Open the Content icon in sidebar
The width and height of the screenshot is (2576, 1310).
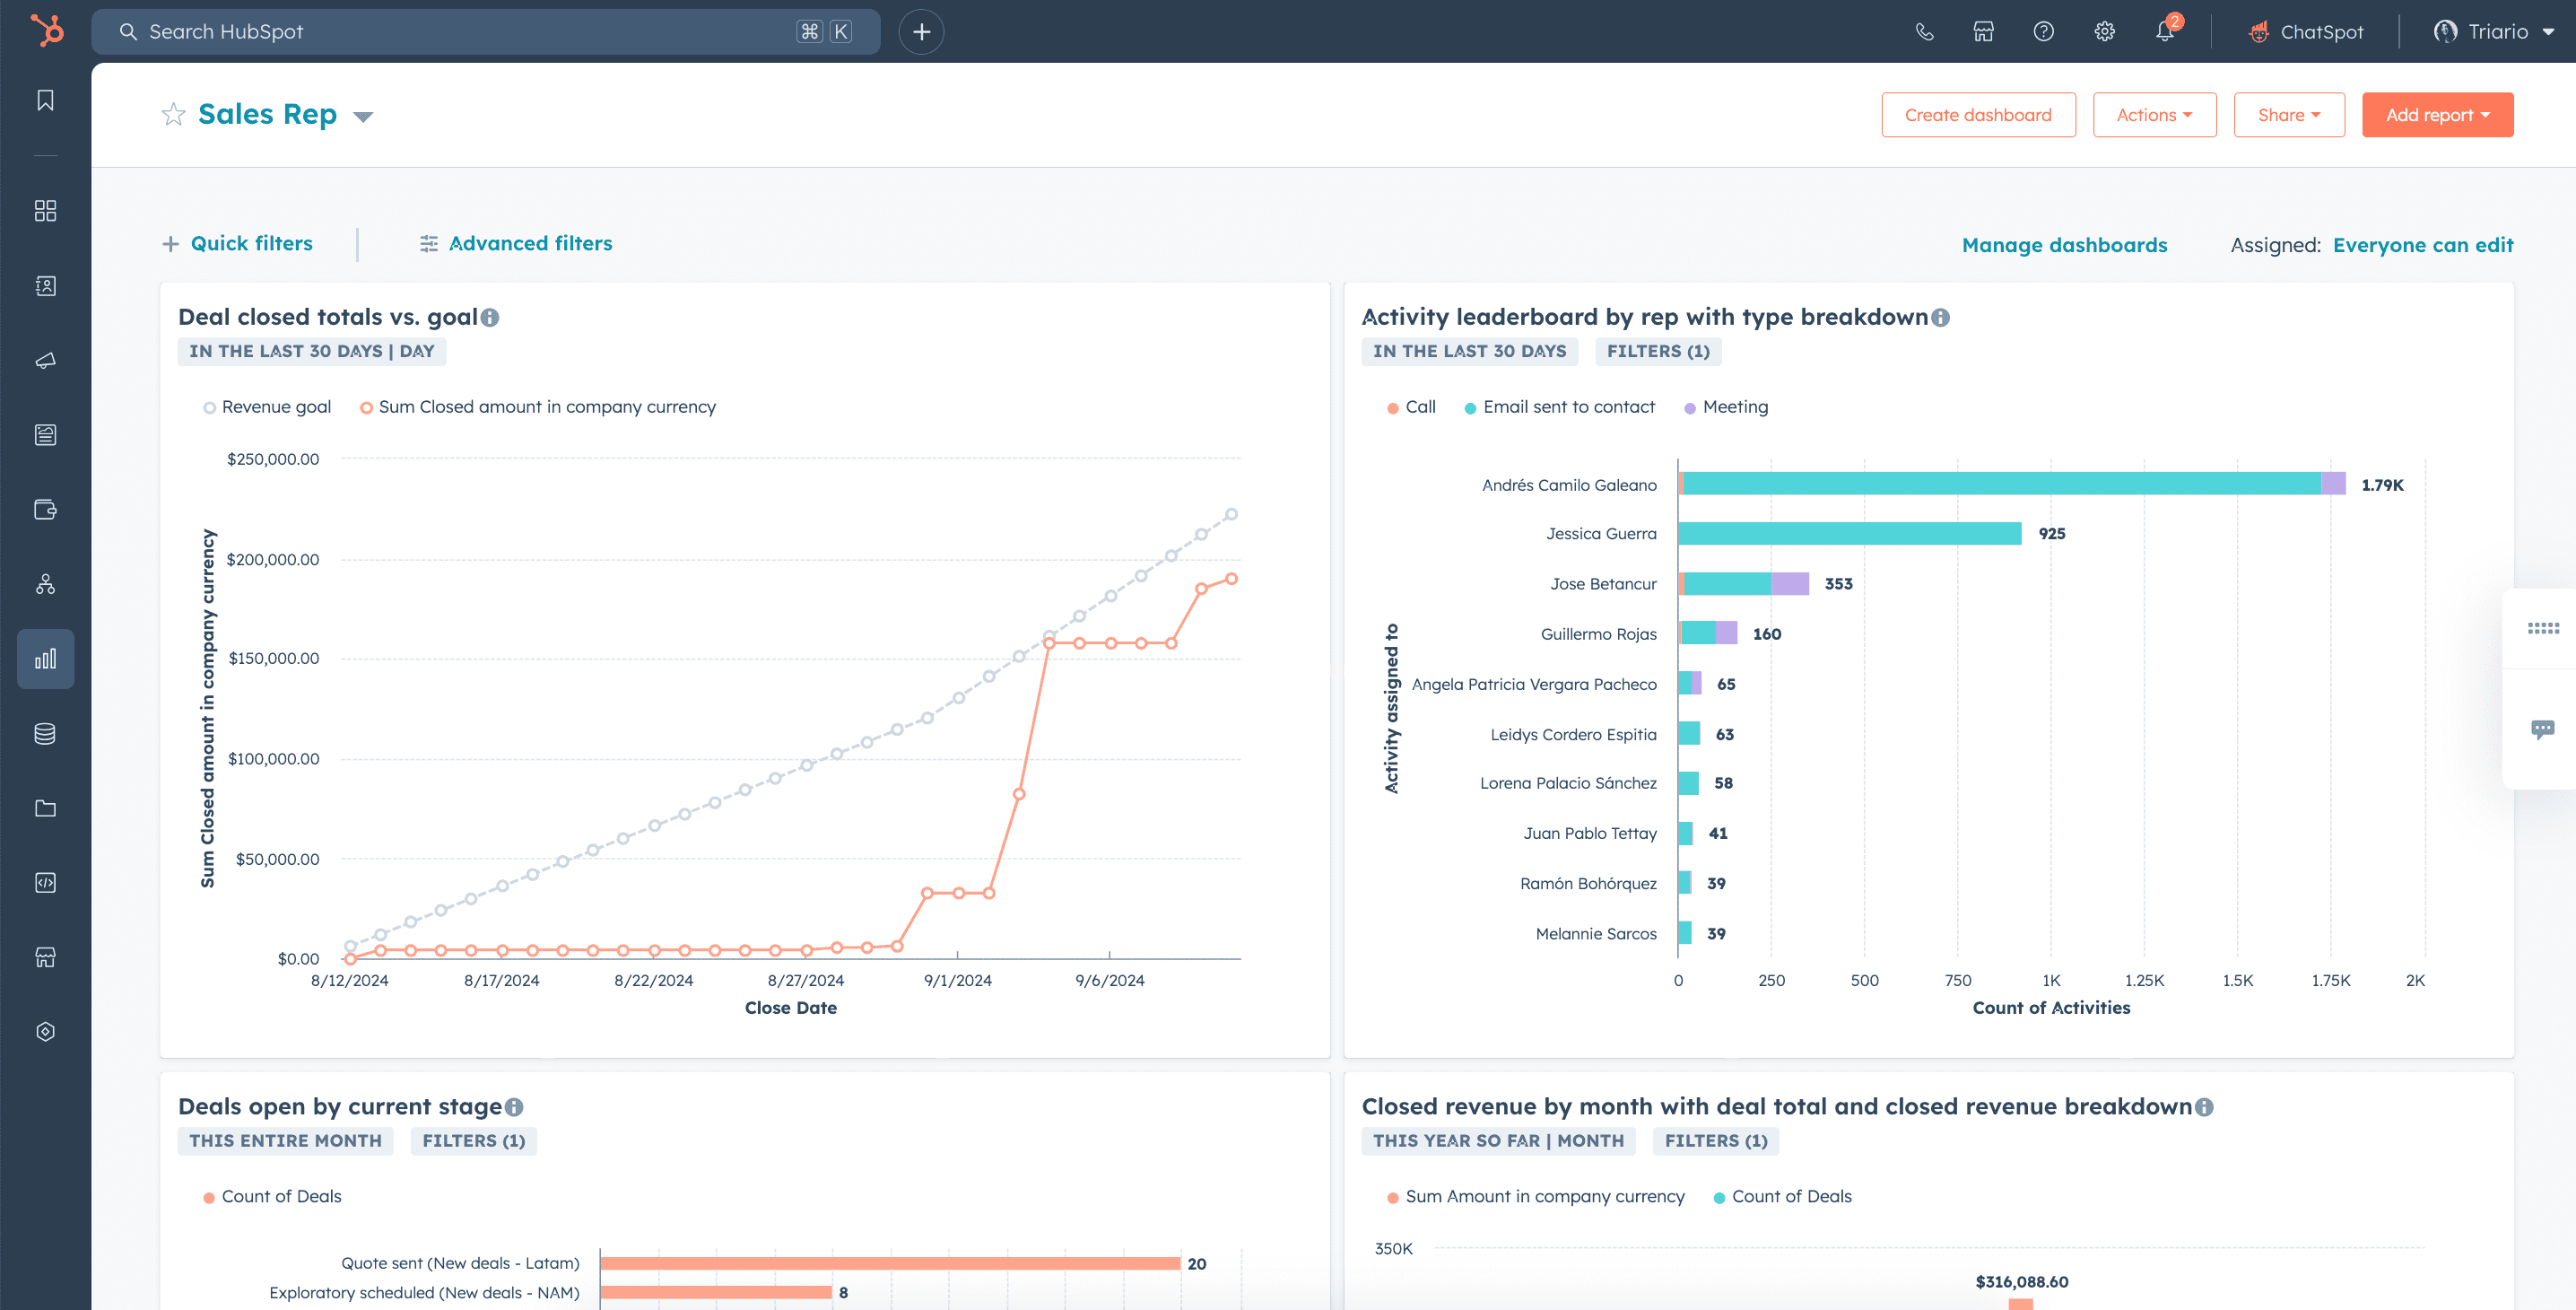(45, 435)
